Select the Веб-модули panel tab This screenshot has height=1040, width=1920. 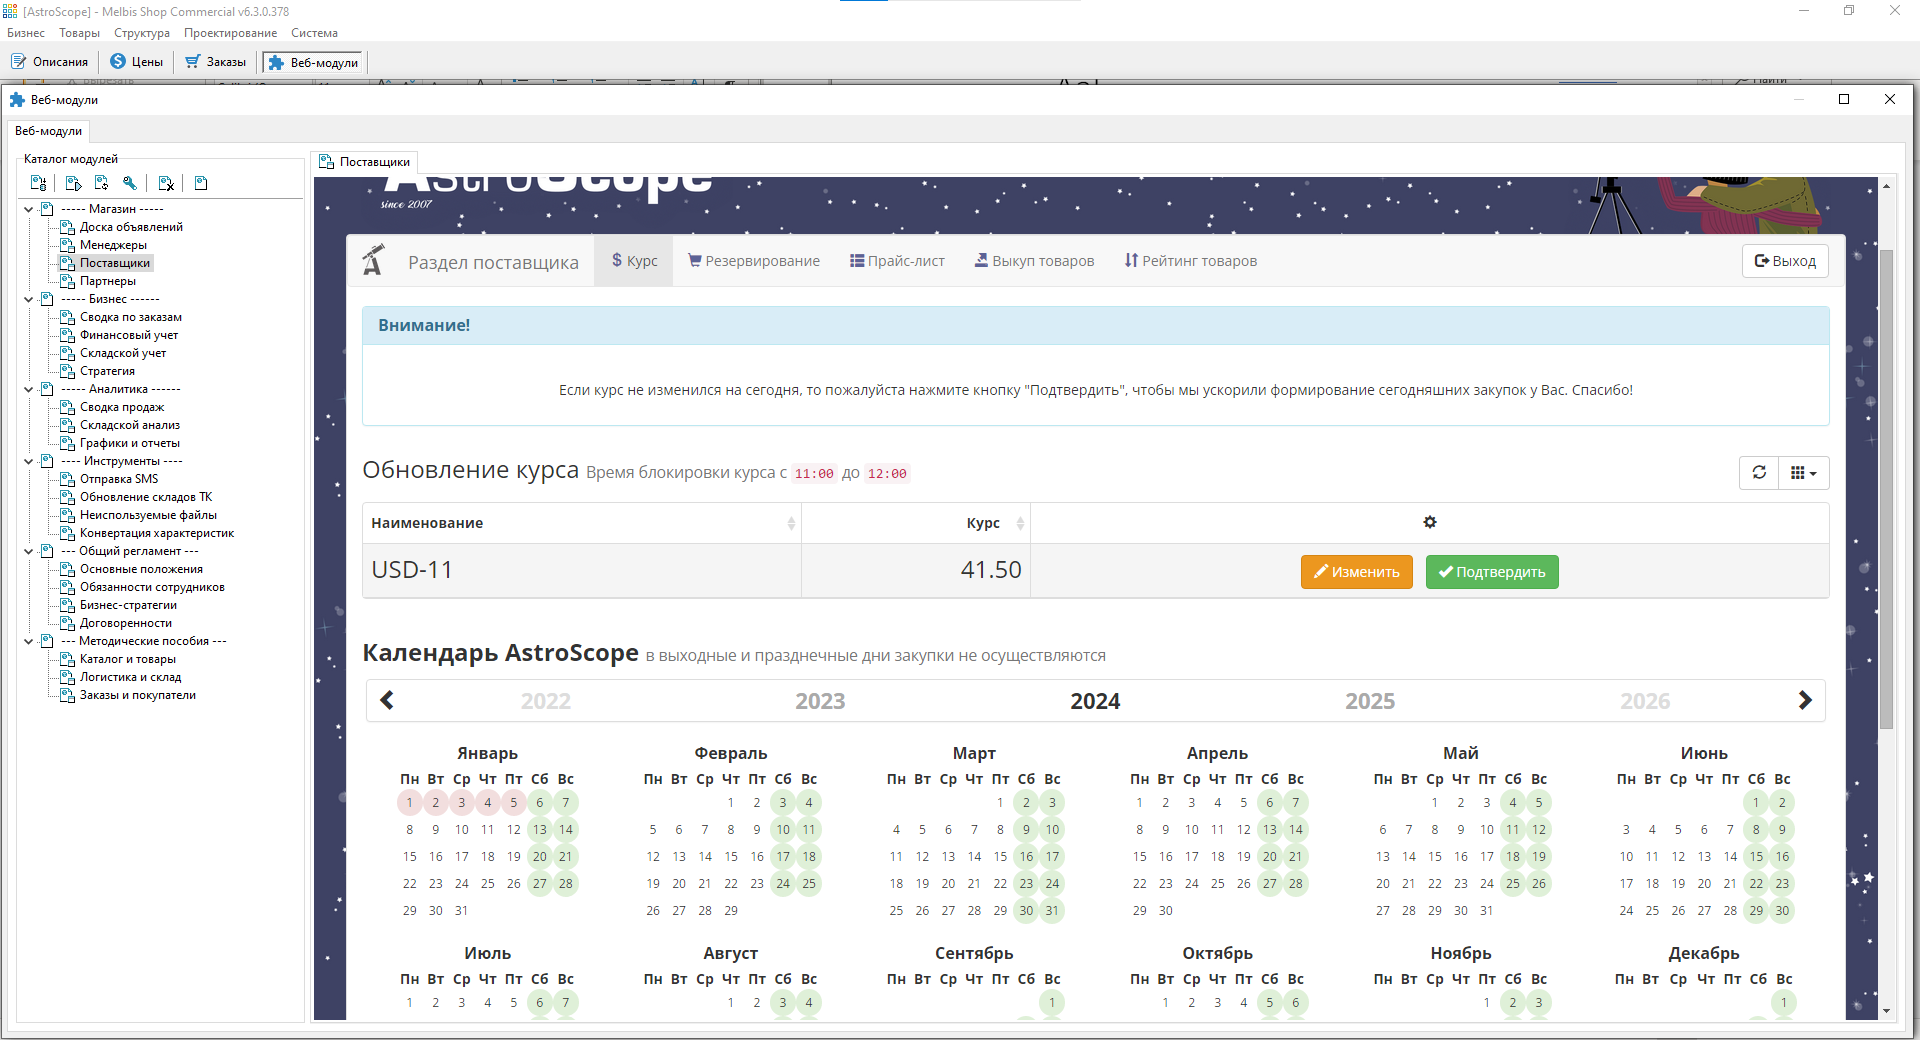[x=48, y=131]
